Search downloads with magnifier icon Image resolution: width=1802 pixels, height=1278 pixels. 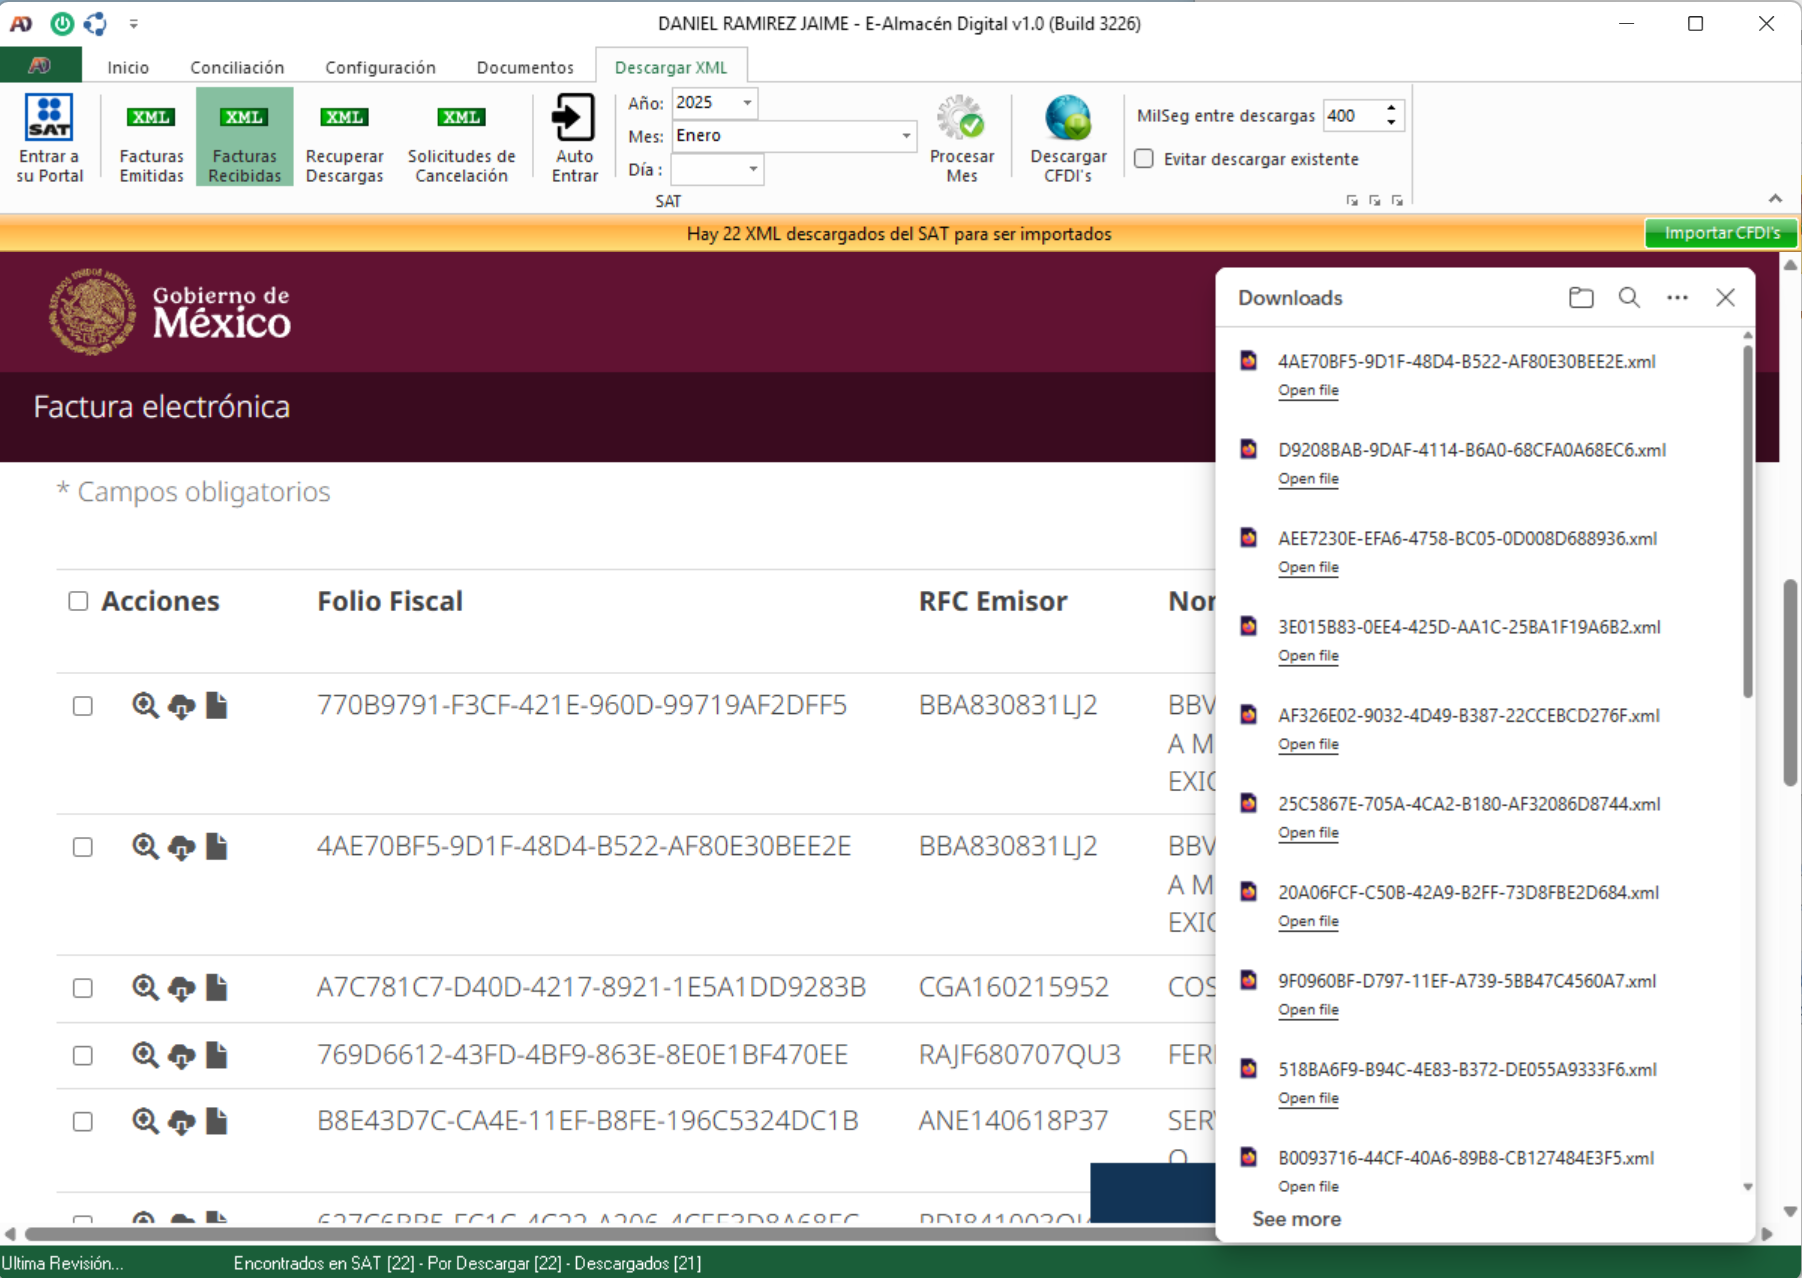1629,298
